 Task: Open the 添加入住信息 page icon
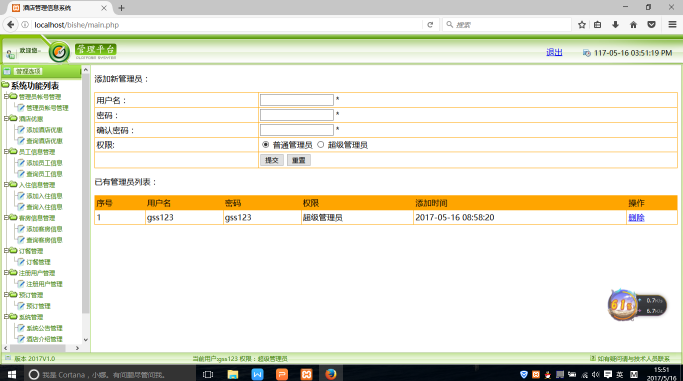(x=20, y=196)
